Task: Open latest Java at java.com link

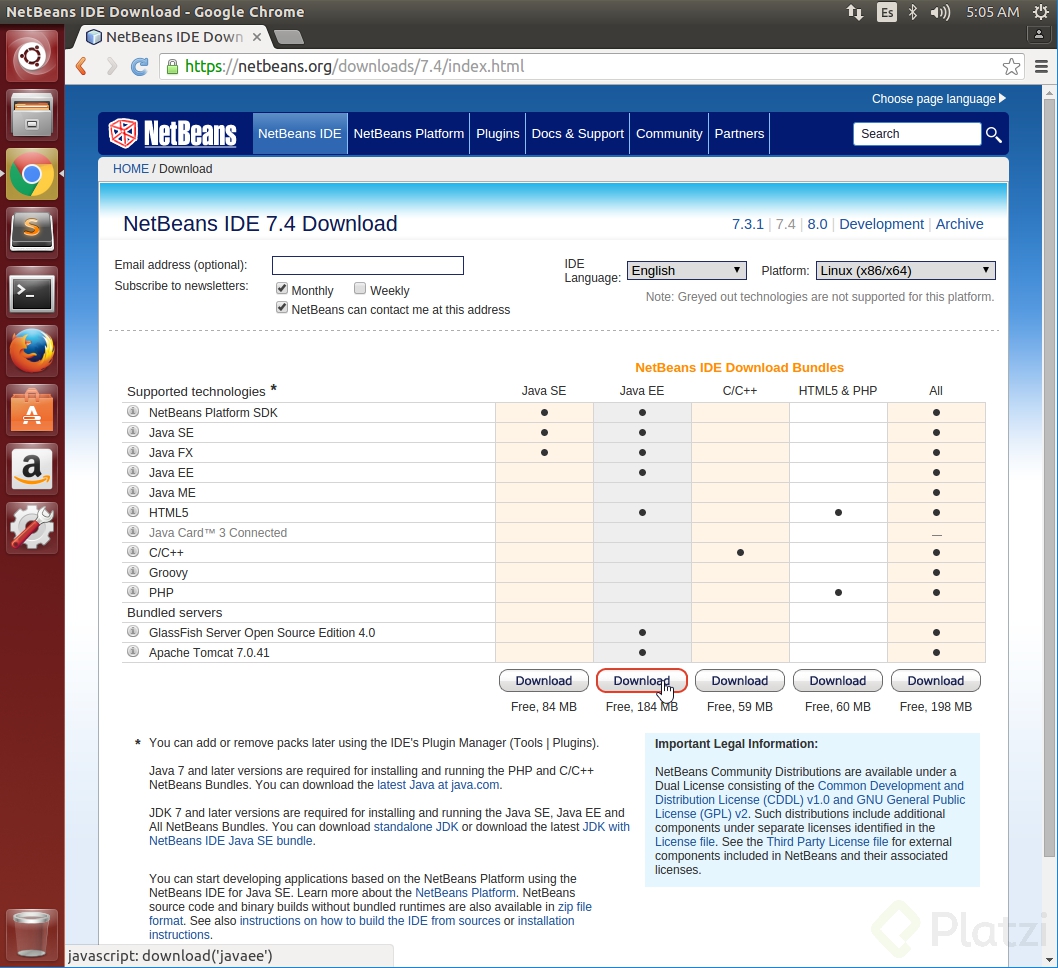Action: pos(438,785)
